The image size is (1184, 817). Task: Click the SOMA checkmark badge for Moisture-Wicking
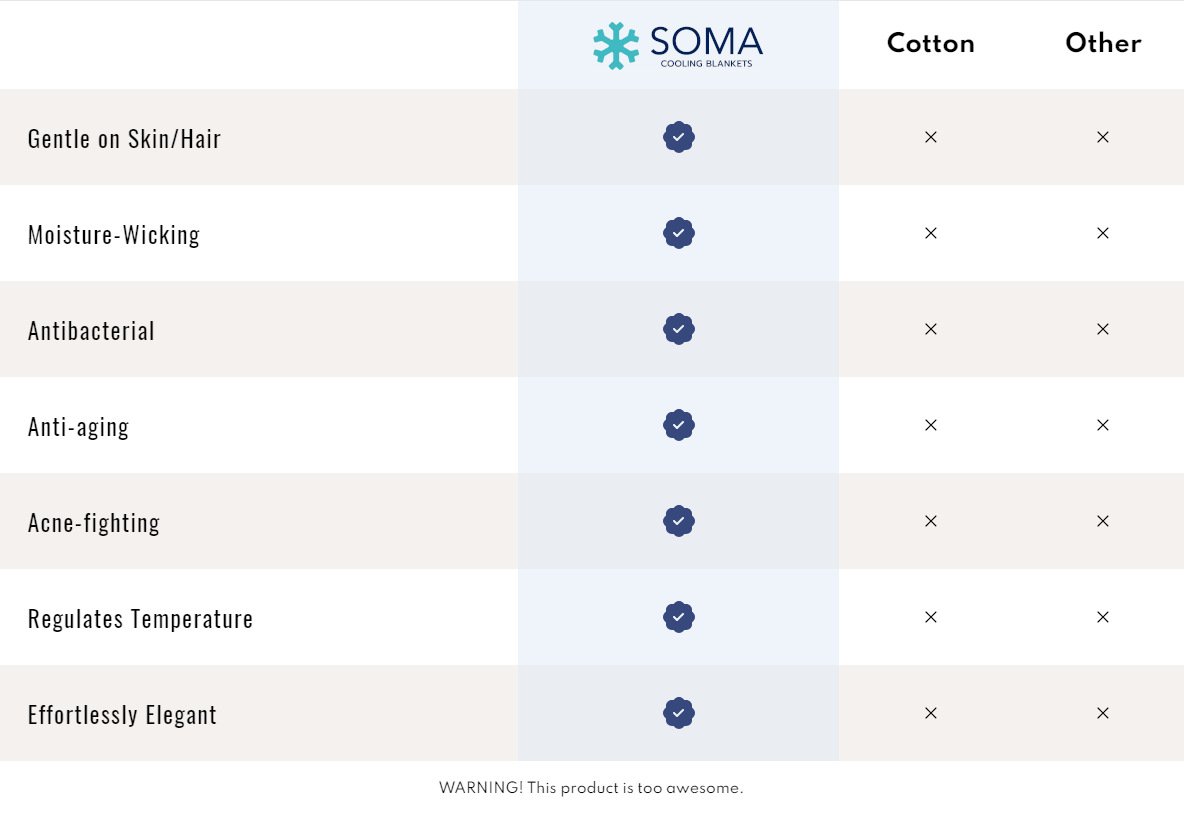pyautogui.click(x=679, y=233)
